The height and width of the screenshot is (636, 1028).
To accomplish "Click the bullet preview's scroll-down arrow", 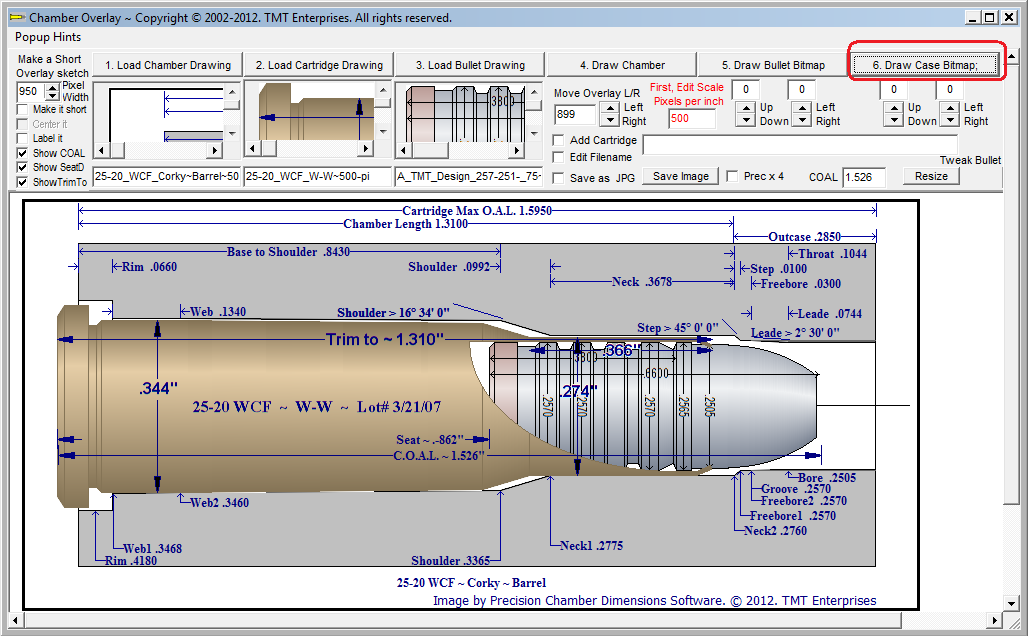I will coord(534,134).
